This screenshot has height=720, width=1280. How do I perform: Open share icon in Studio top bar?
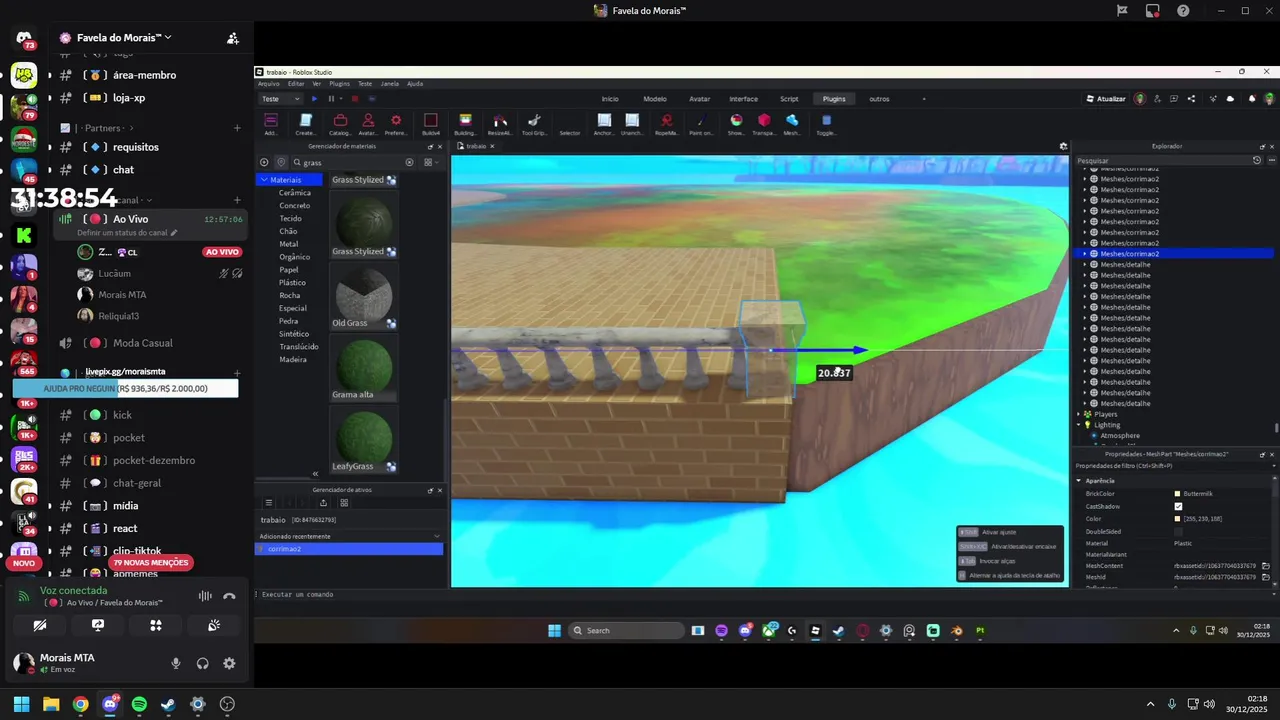pos(1191,99)
